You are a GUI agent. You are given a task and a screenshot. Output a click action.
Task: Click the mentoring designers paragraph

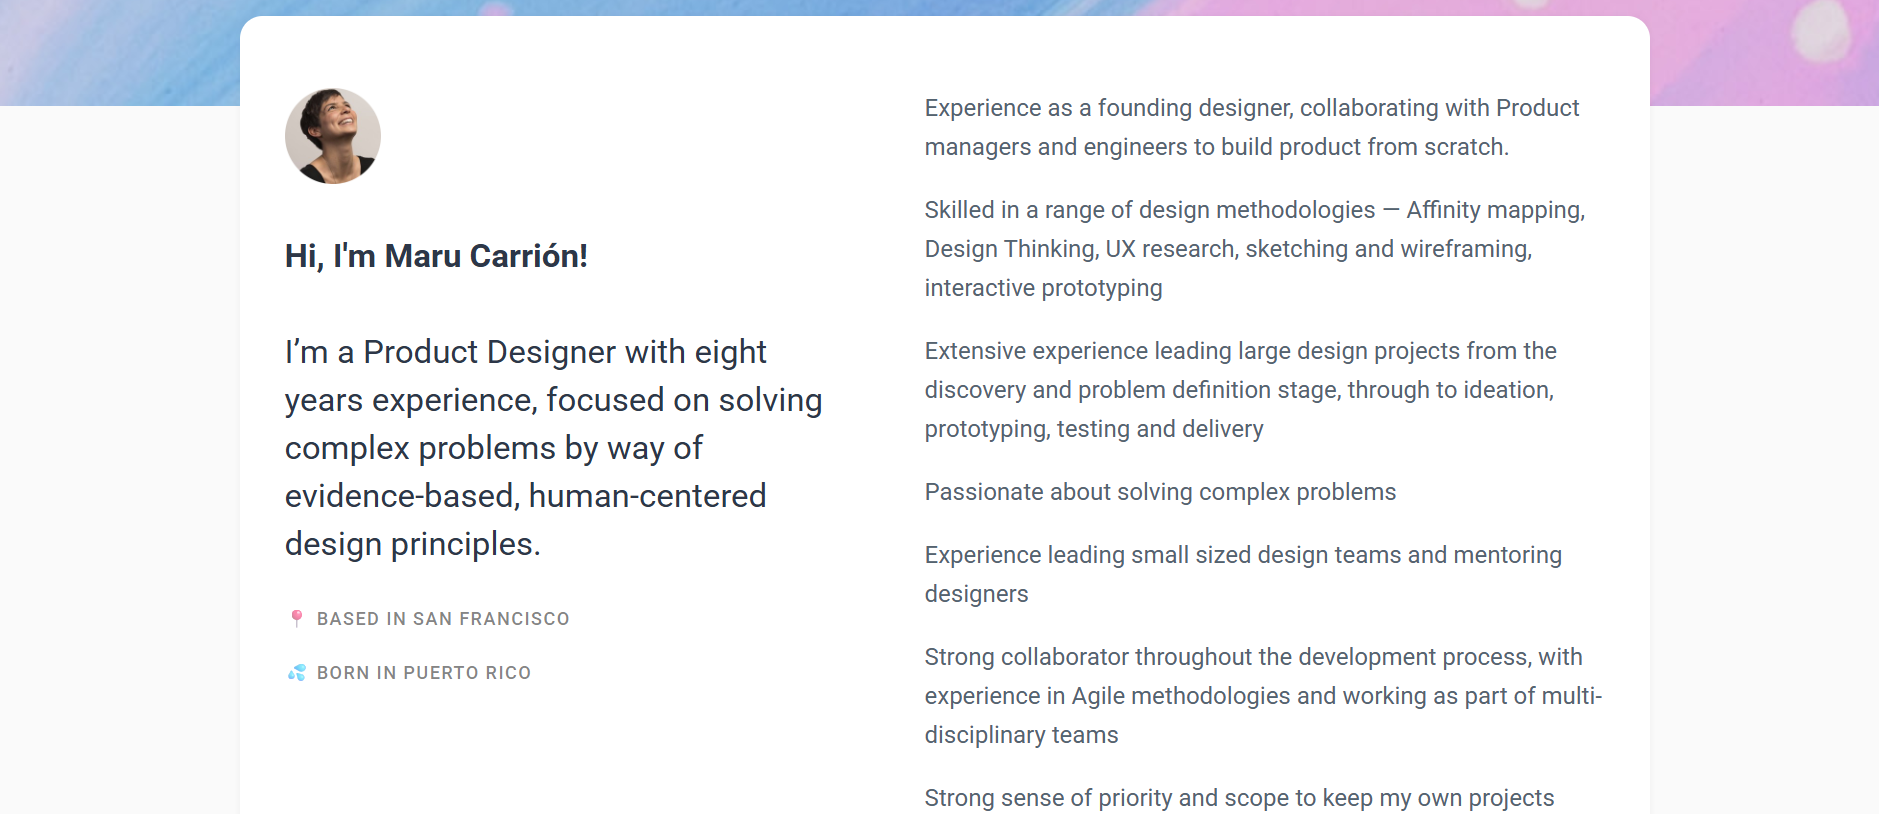1243,574
